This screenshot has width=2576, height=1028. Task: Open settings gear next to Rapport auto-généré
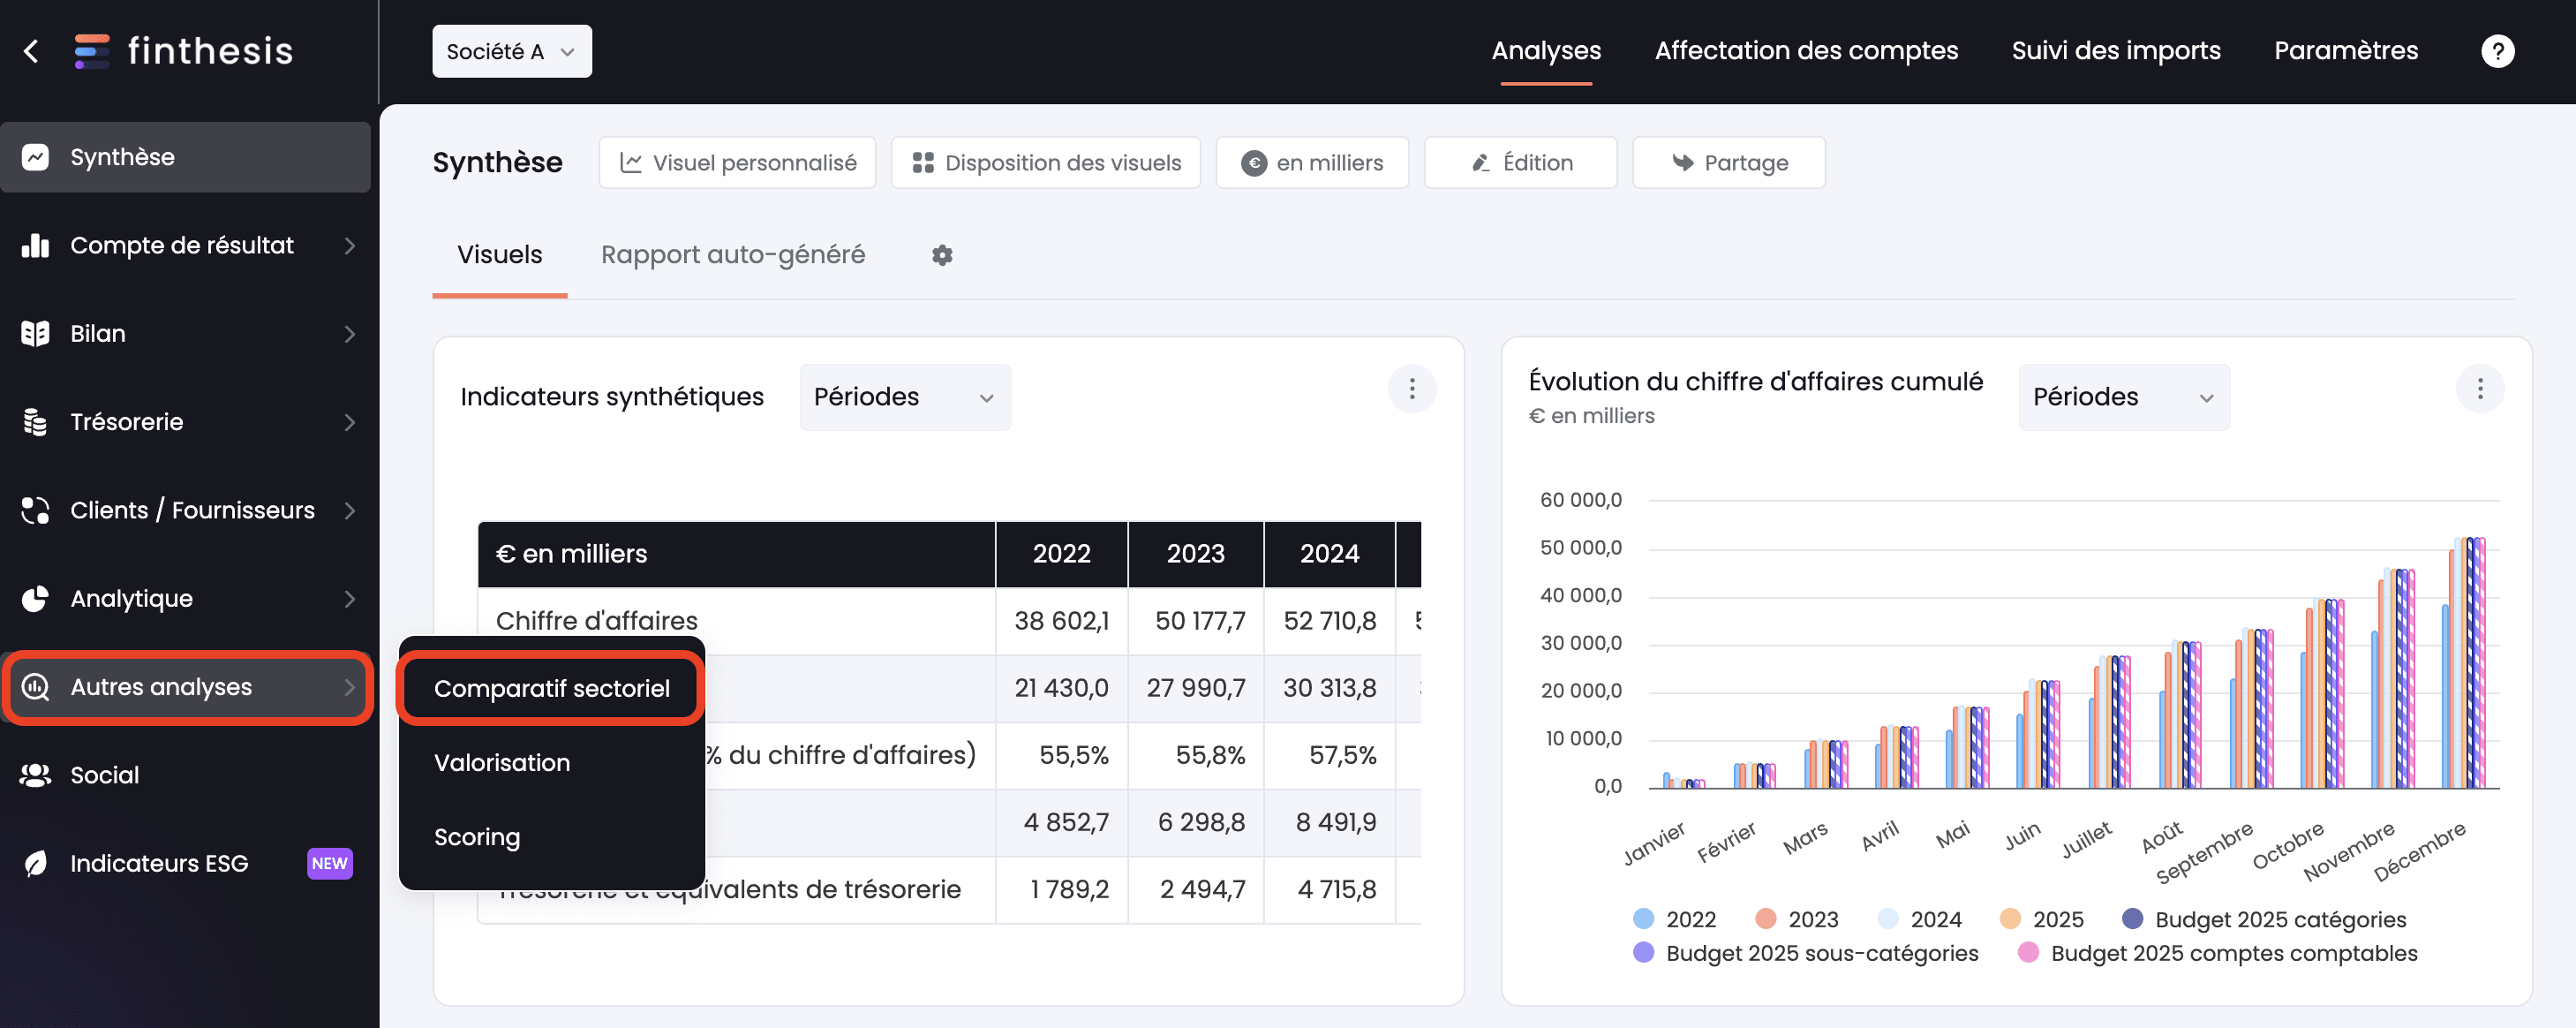tap(942, 255)
